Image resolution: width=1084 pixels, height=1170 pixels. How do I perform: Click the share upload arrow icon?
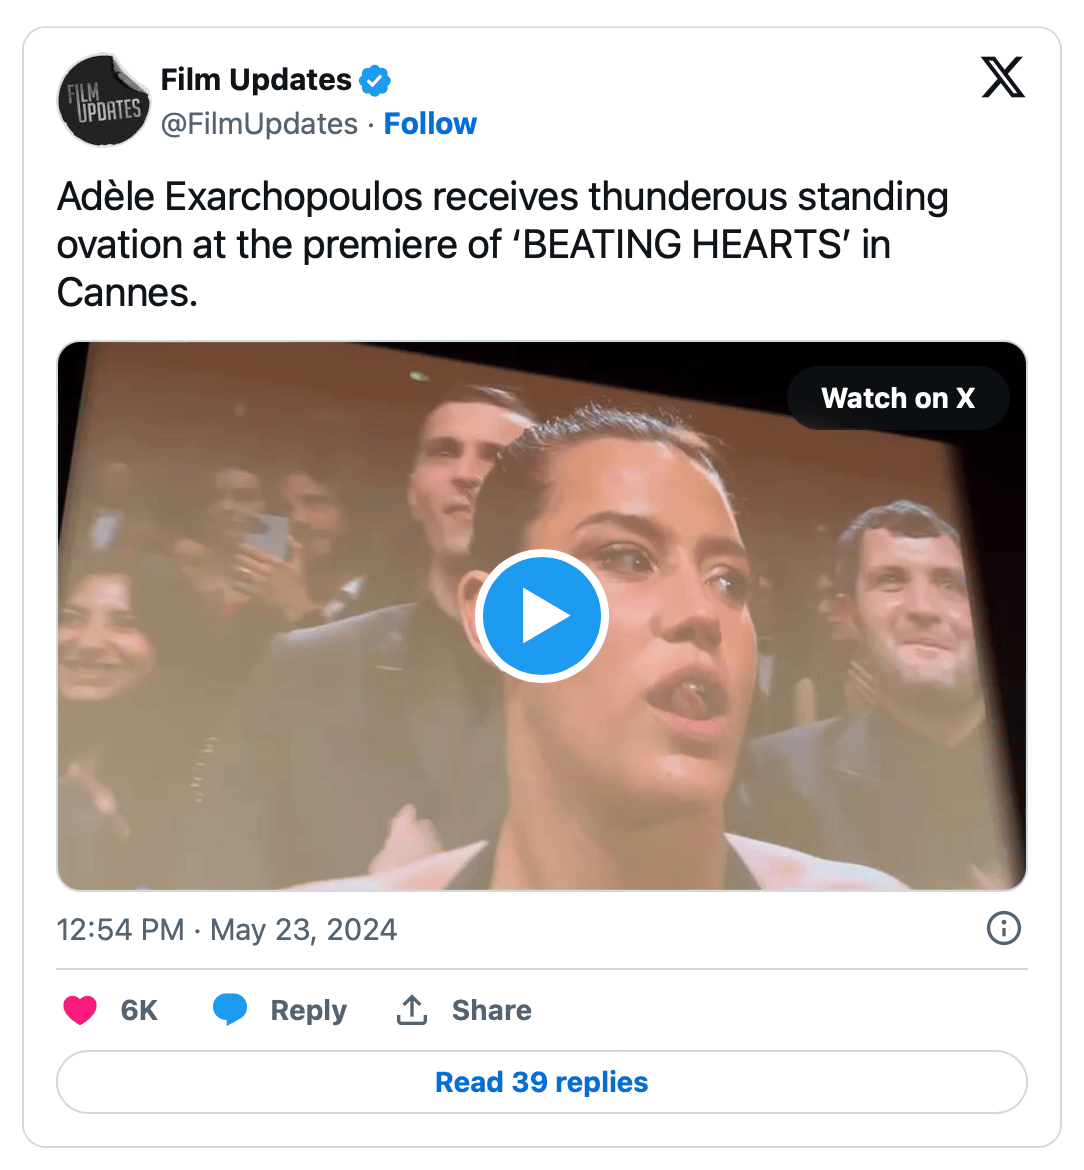[412, 1010]
